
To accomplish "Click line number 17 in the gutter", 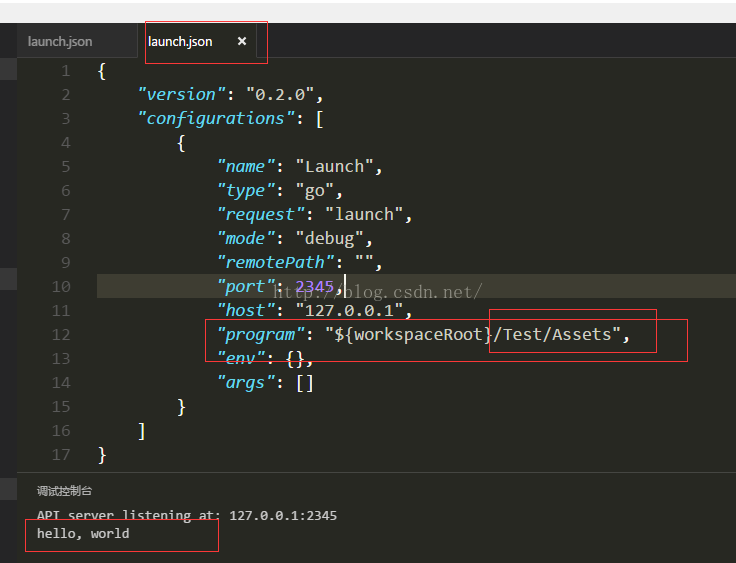I will [x=61, y=455].
